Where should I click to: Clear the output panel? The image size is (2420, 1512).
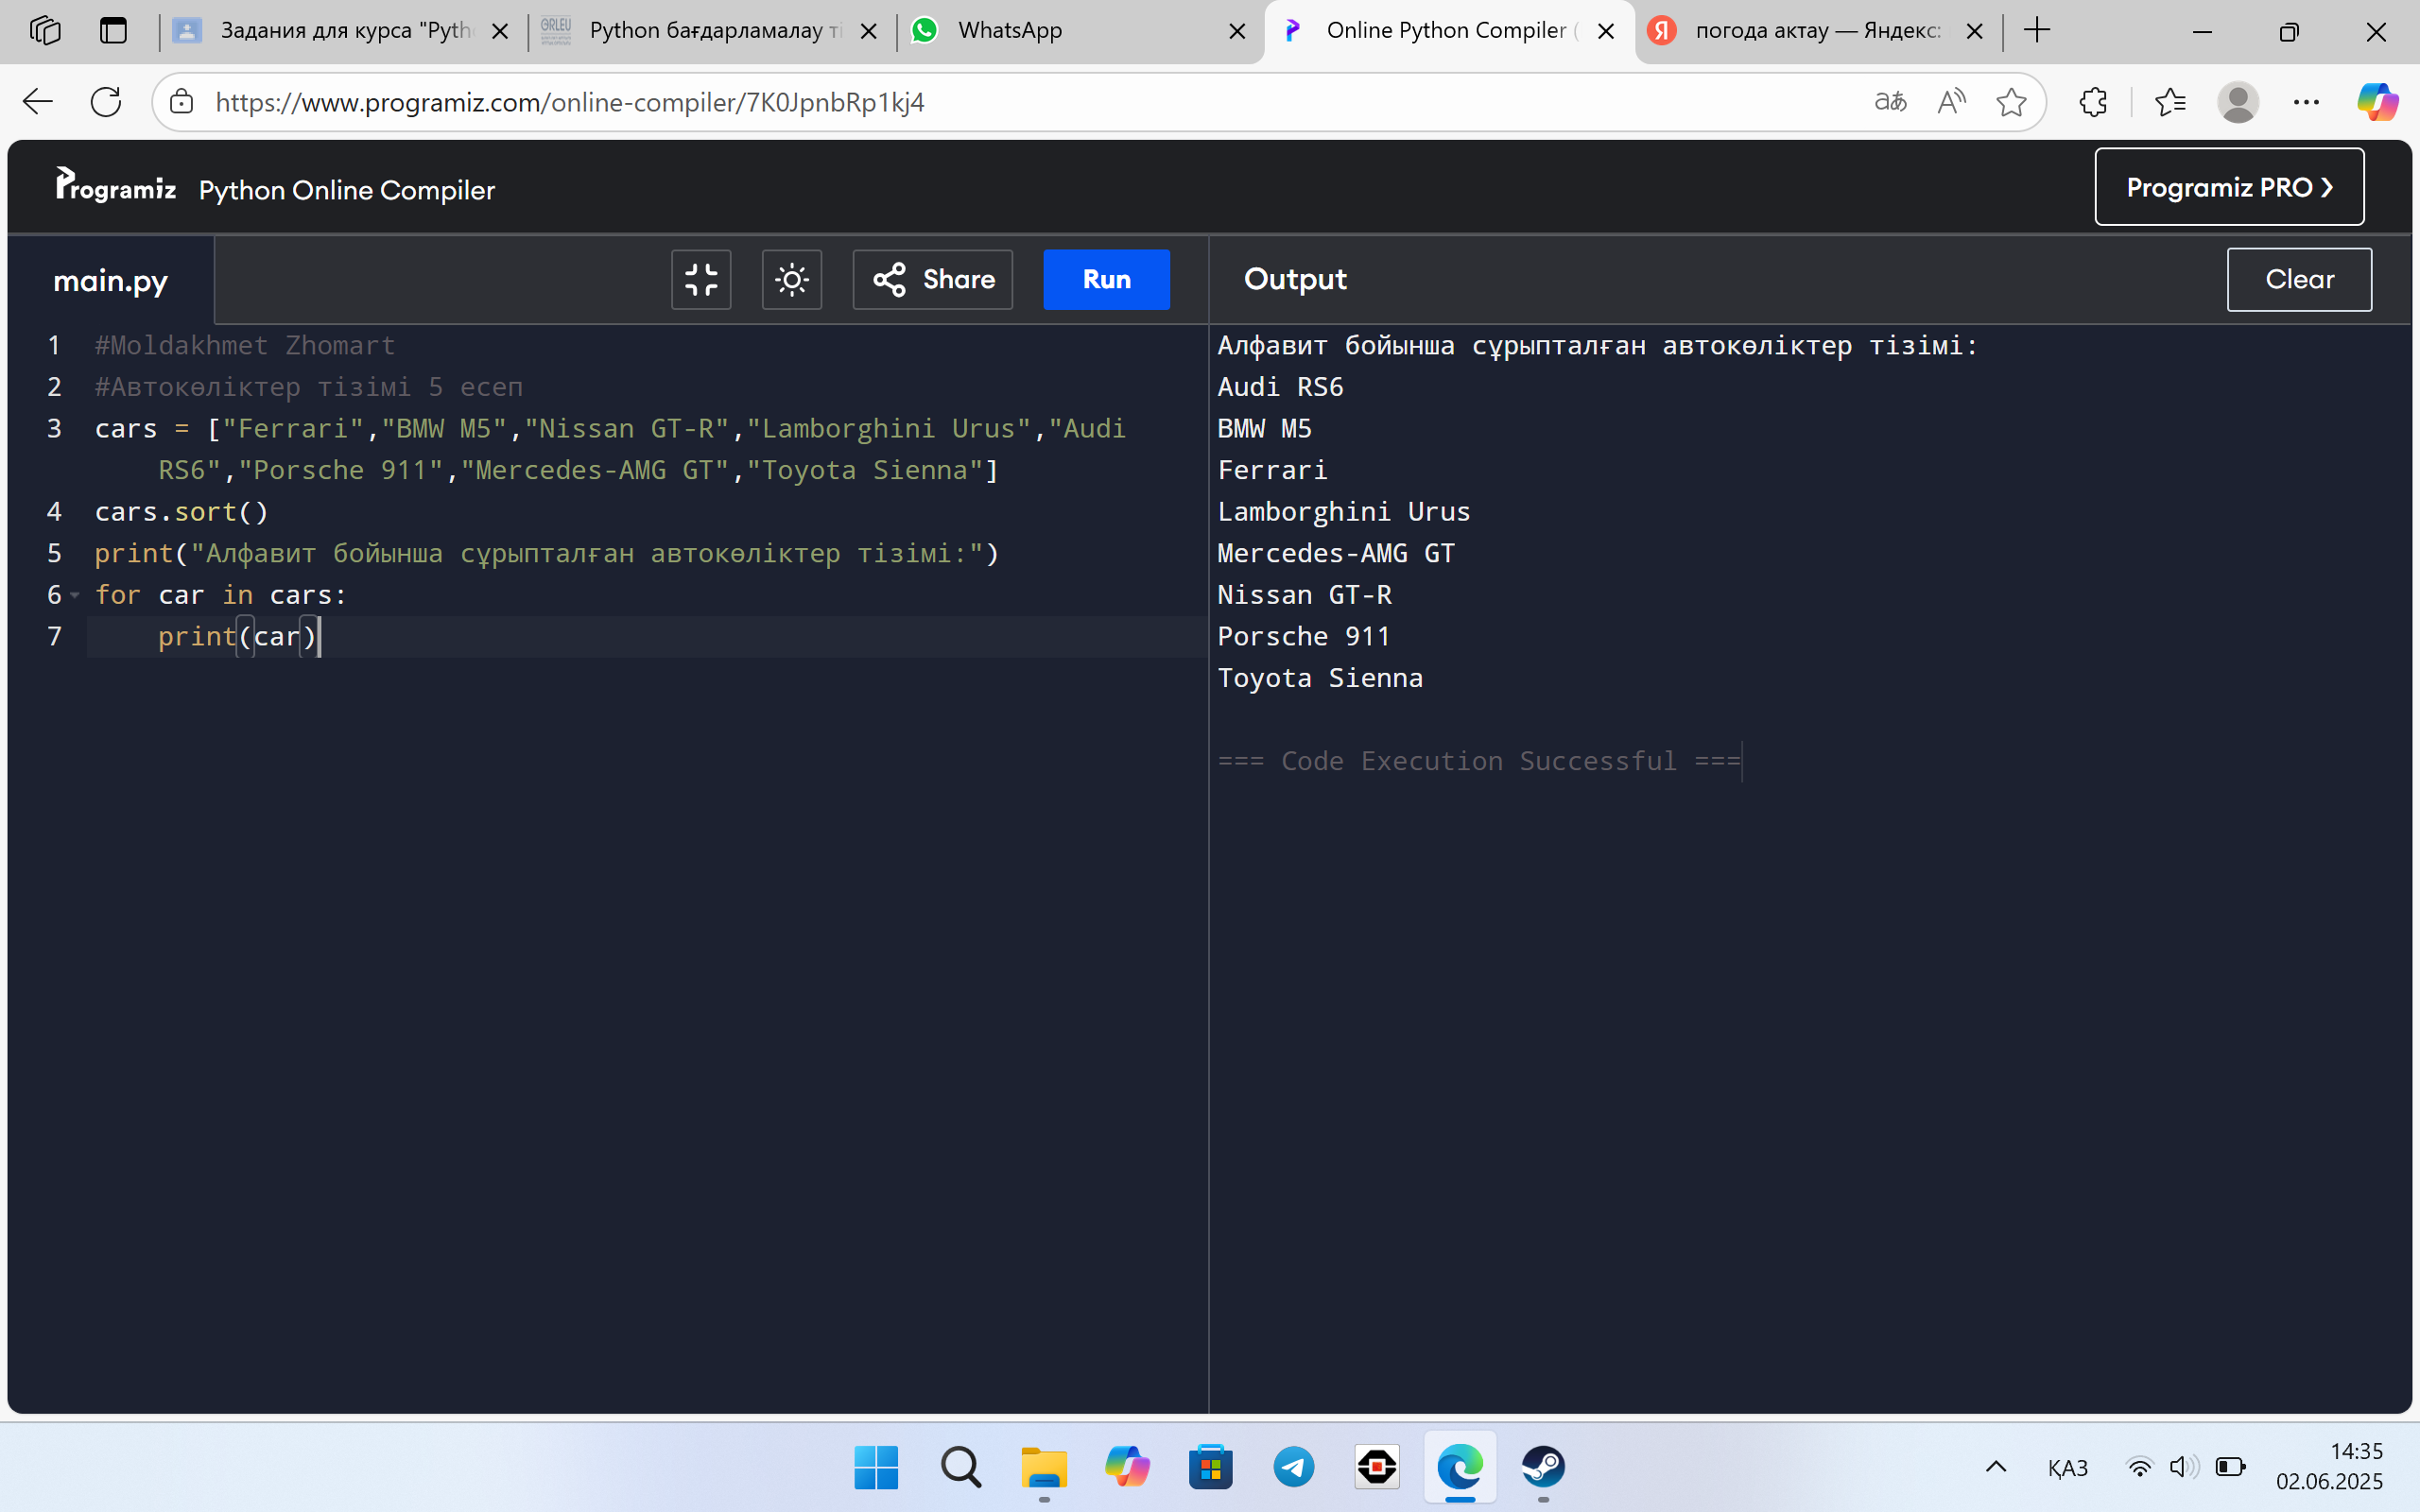click(x=2299, y=279)
